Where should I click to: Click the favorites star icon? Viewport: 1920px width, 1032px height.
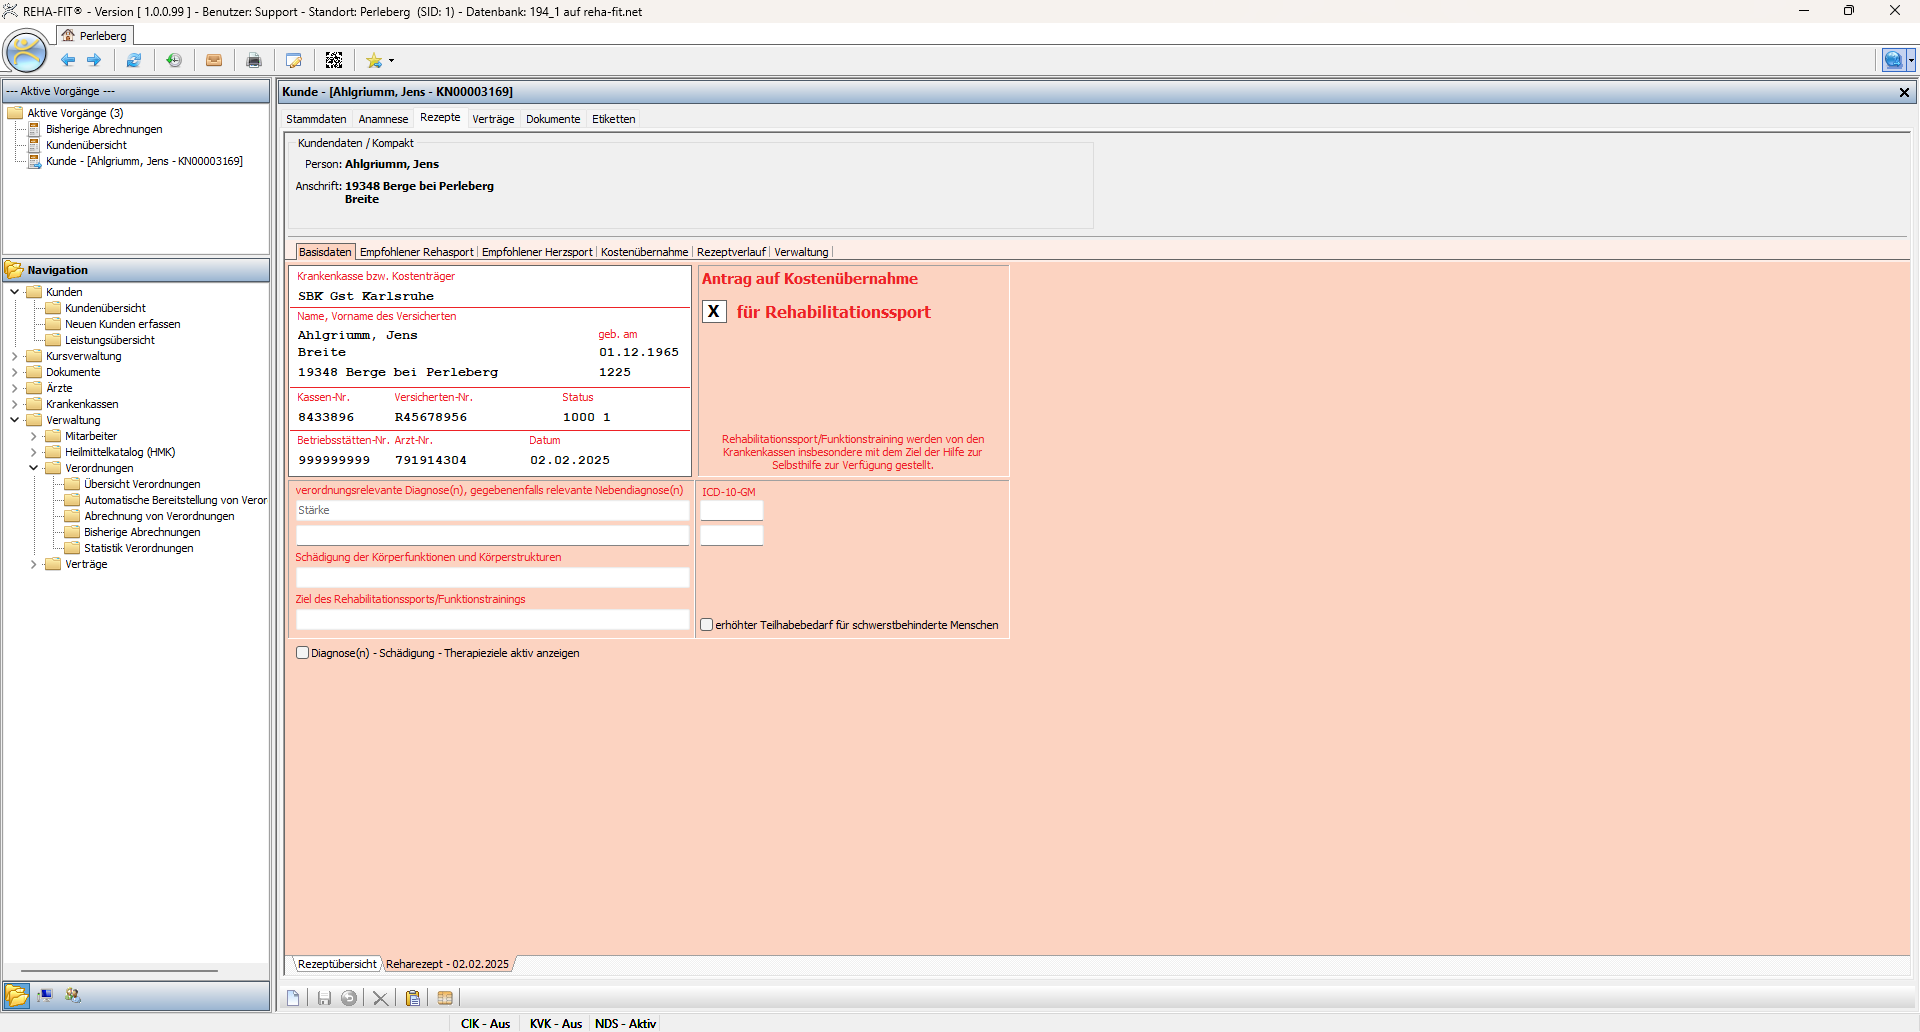(x=374, y=60)
